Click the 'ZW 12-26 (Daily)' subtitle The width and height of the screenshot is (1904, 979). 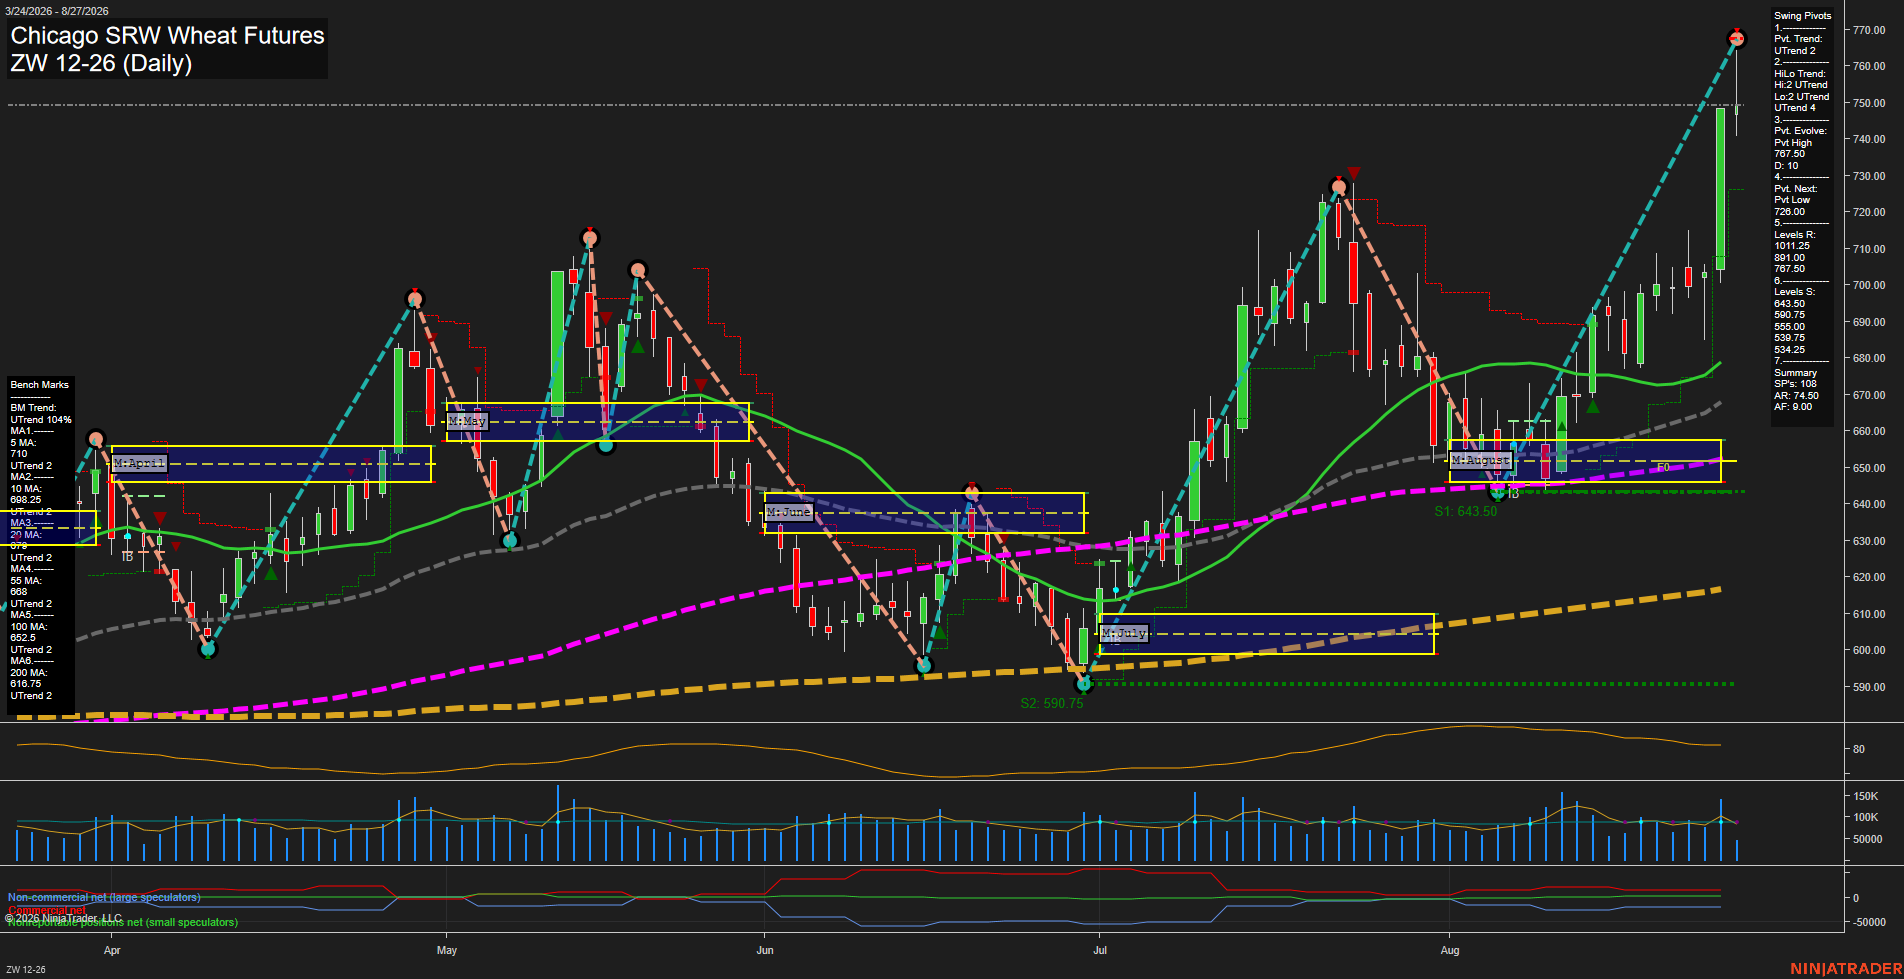point(101,63)
